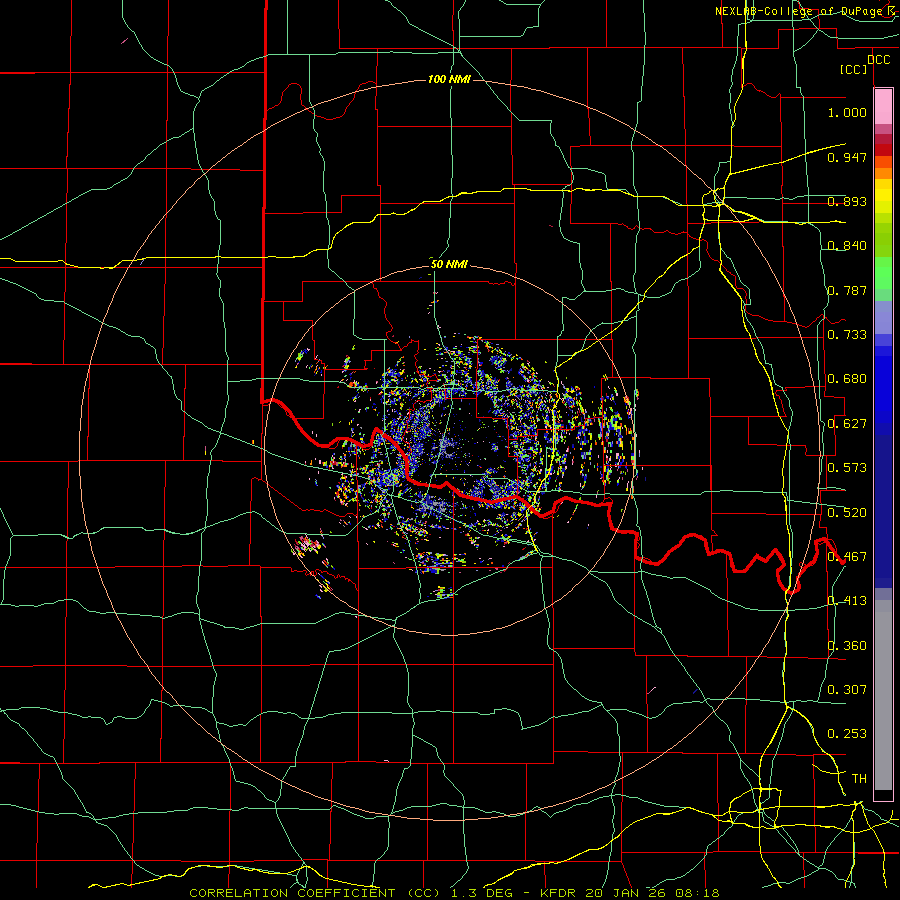Click the 1.3 DEG elevation text in footer
The width and height of the screenshot is (900, 900).
pyautogui.click(x=481, y=893)
